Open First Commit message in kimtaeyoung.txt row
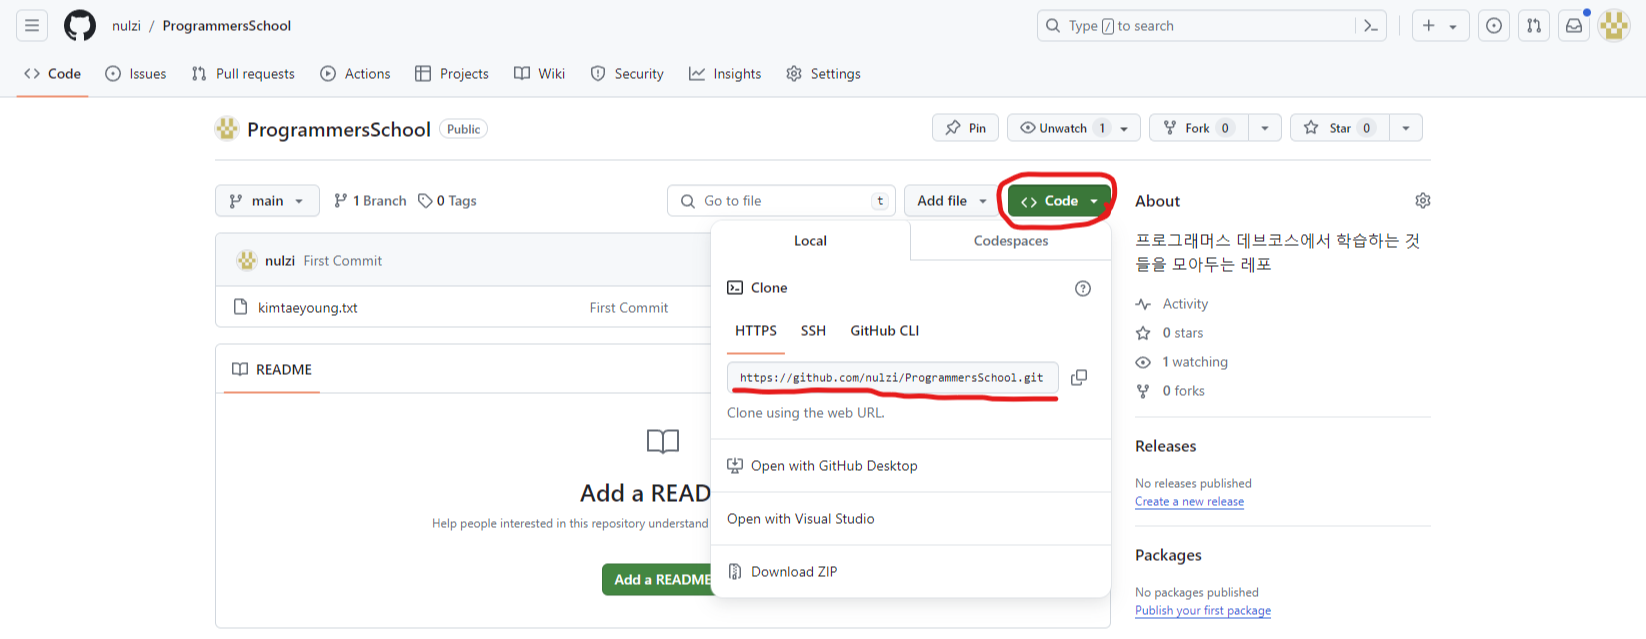The image size is (1646, 639). [x=629, y=308]
